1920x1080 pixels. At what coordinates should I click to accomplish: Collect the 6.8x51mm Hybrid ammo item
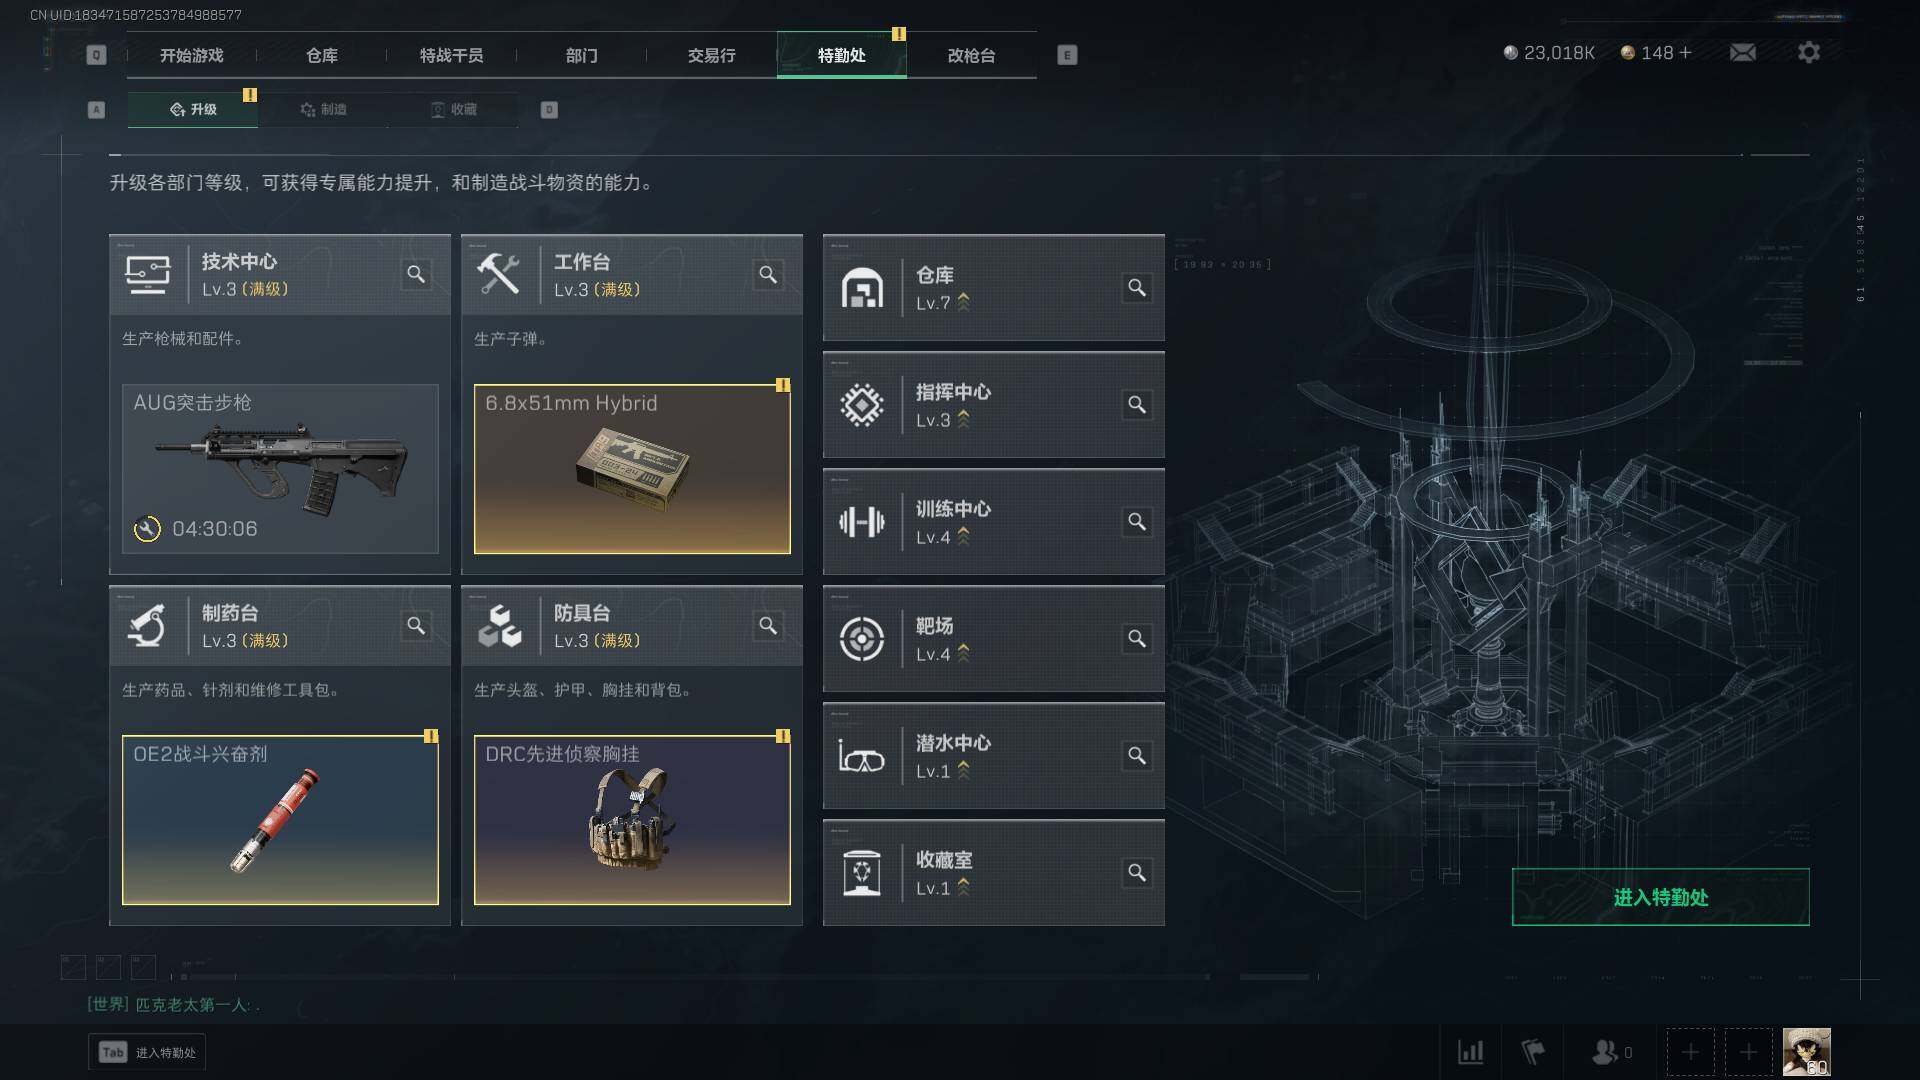tap(632, 469)
